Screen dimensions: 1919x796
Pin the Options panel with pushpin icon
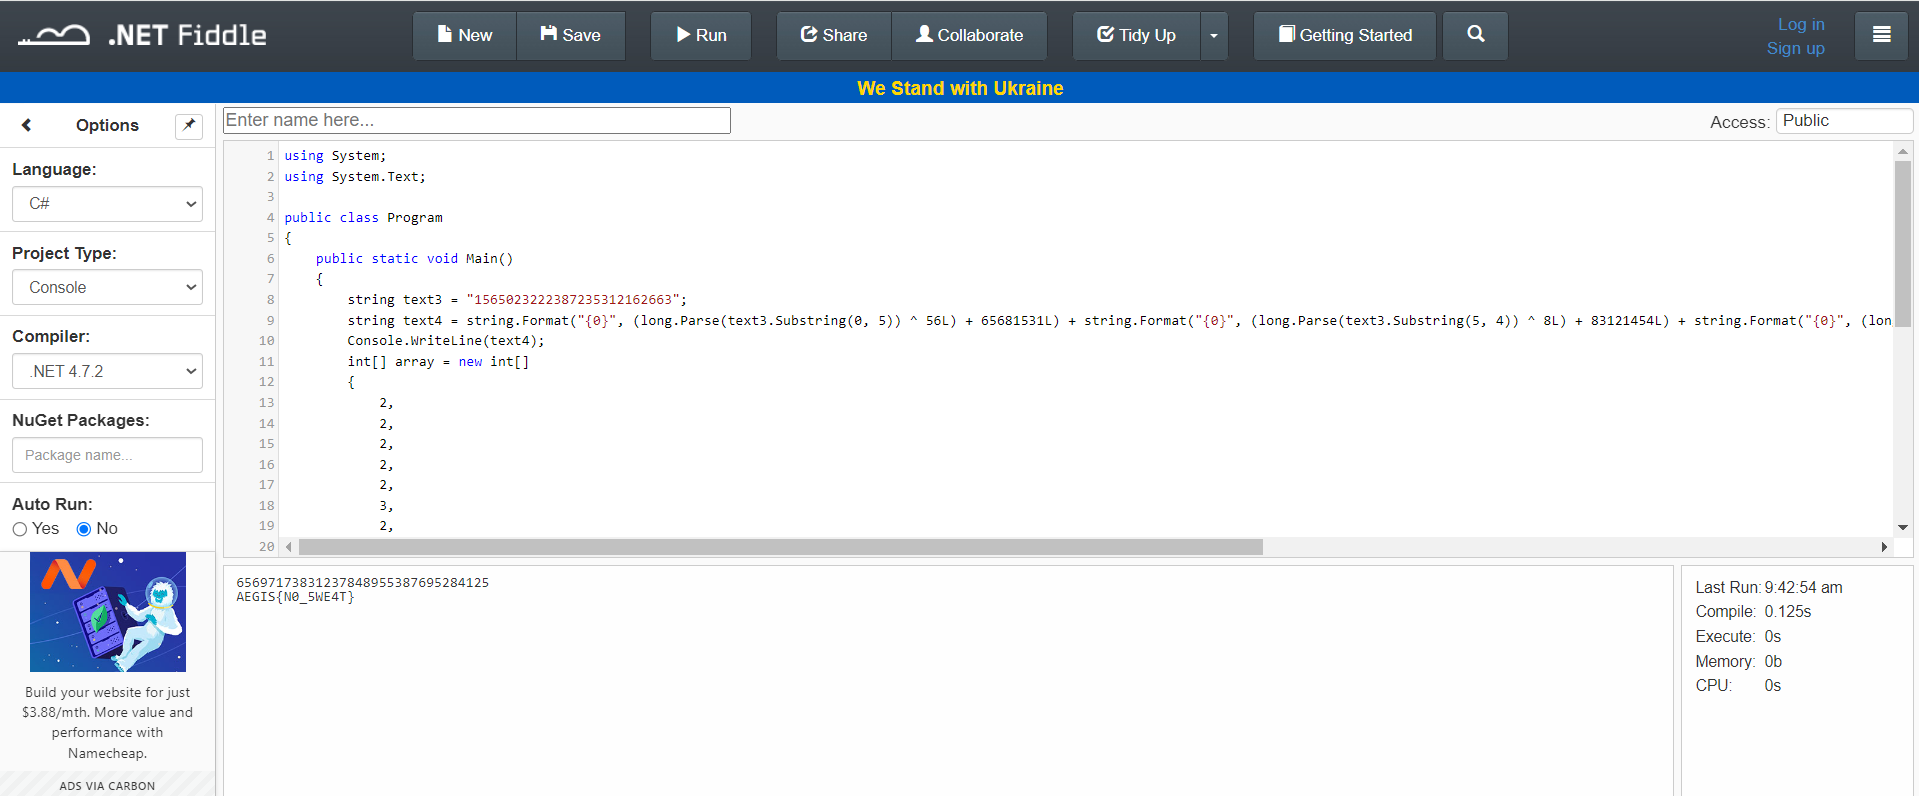pos(189,126)
